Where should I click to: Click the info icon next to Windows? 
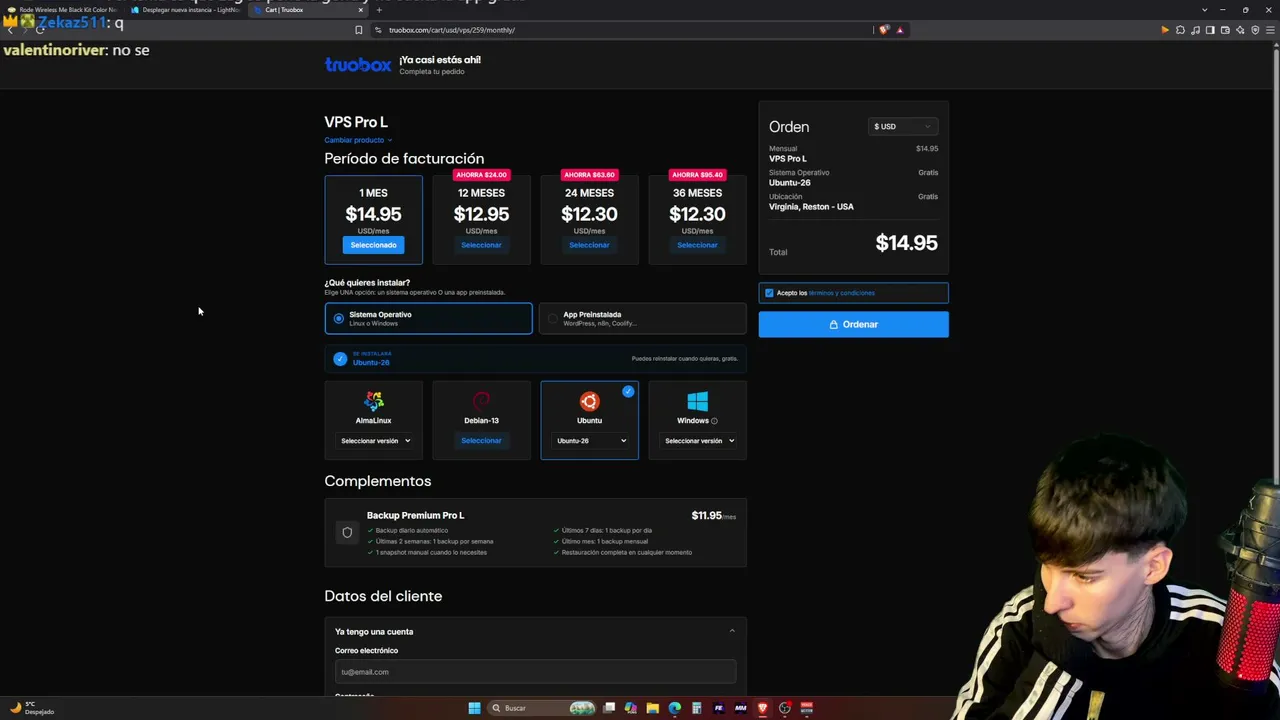point(714,421)
